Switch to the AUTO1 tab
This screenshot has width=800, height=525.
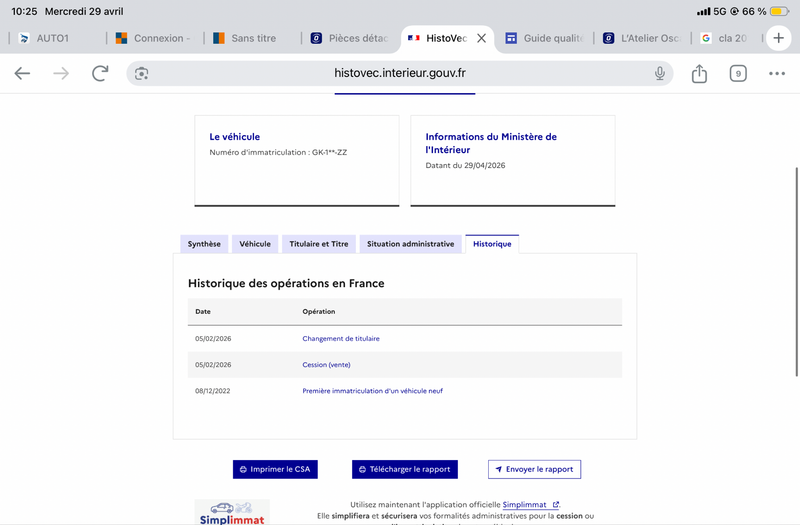coord(53,38)
